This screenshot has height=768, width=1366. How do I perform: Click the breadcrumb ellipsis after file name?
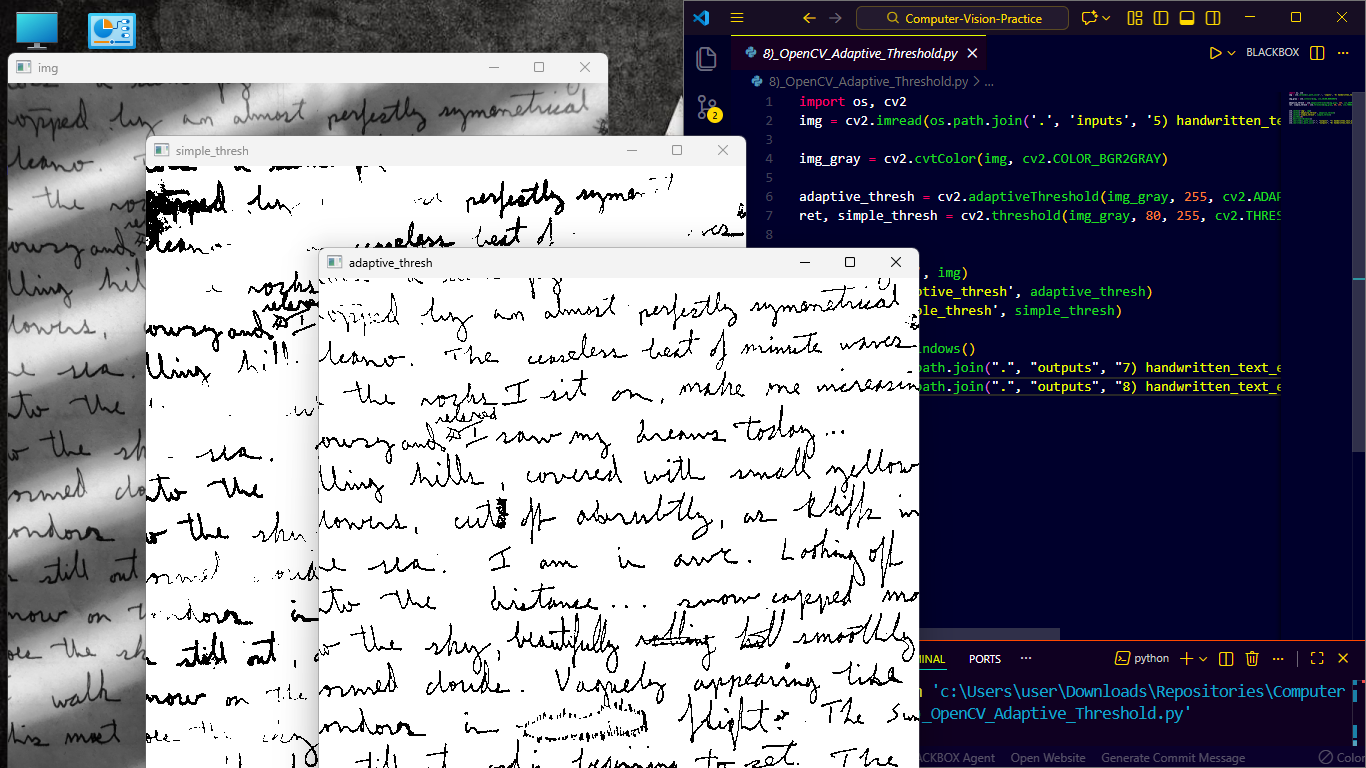tap(989, 81)
